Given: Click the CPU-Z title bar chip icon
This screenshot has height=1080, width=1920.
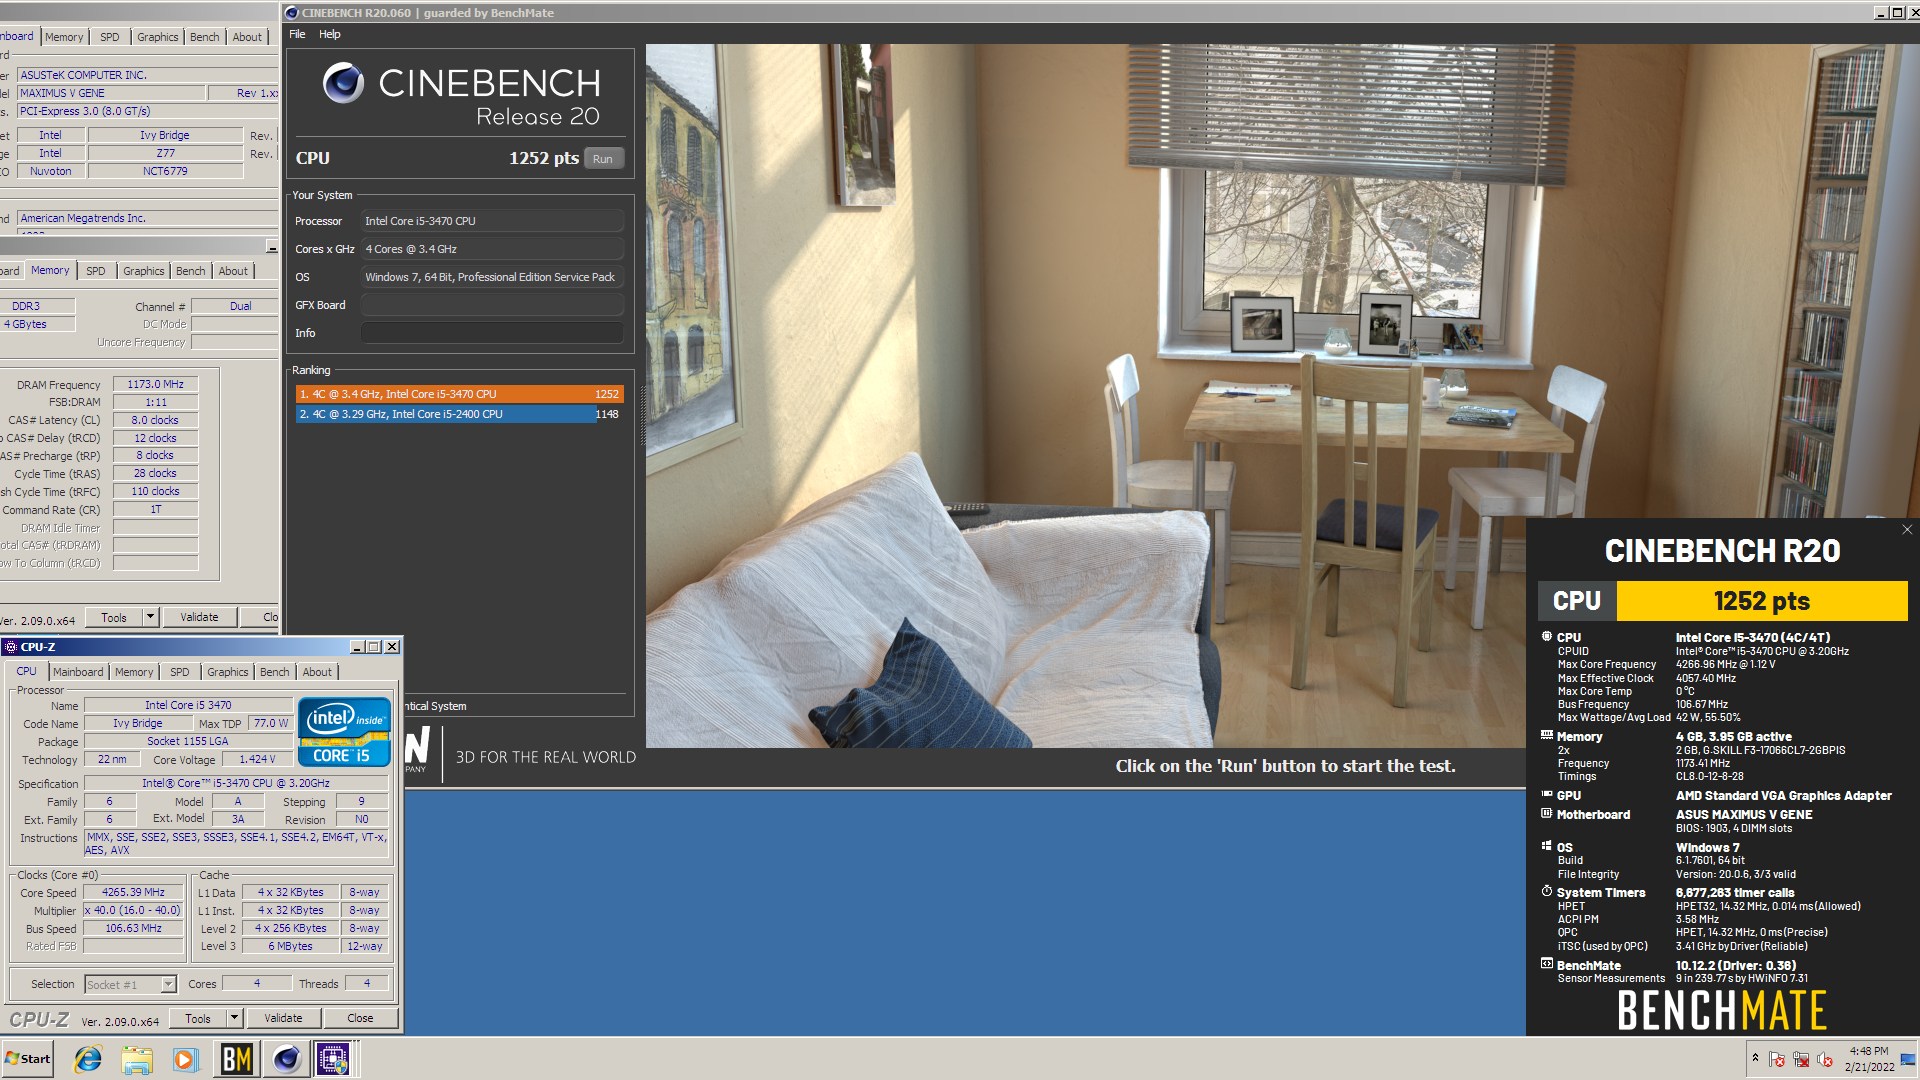Looking at the screenshot, I should (x=11, y=647).
